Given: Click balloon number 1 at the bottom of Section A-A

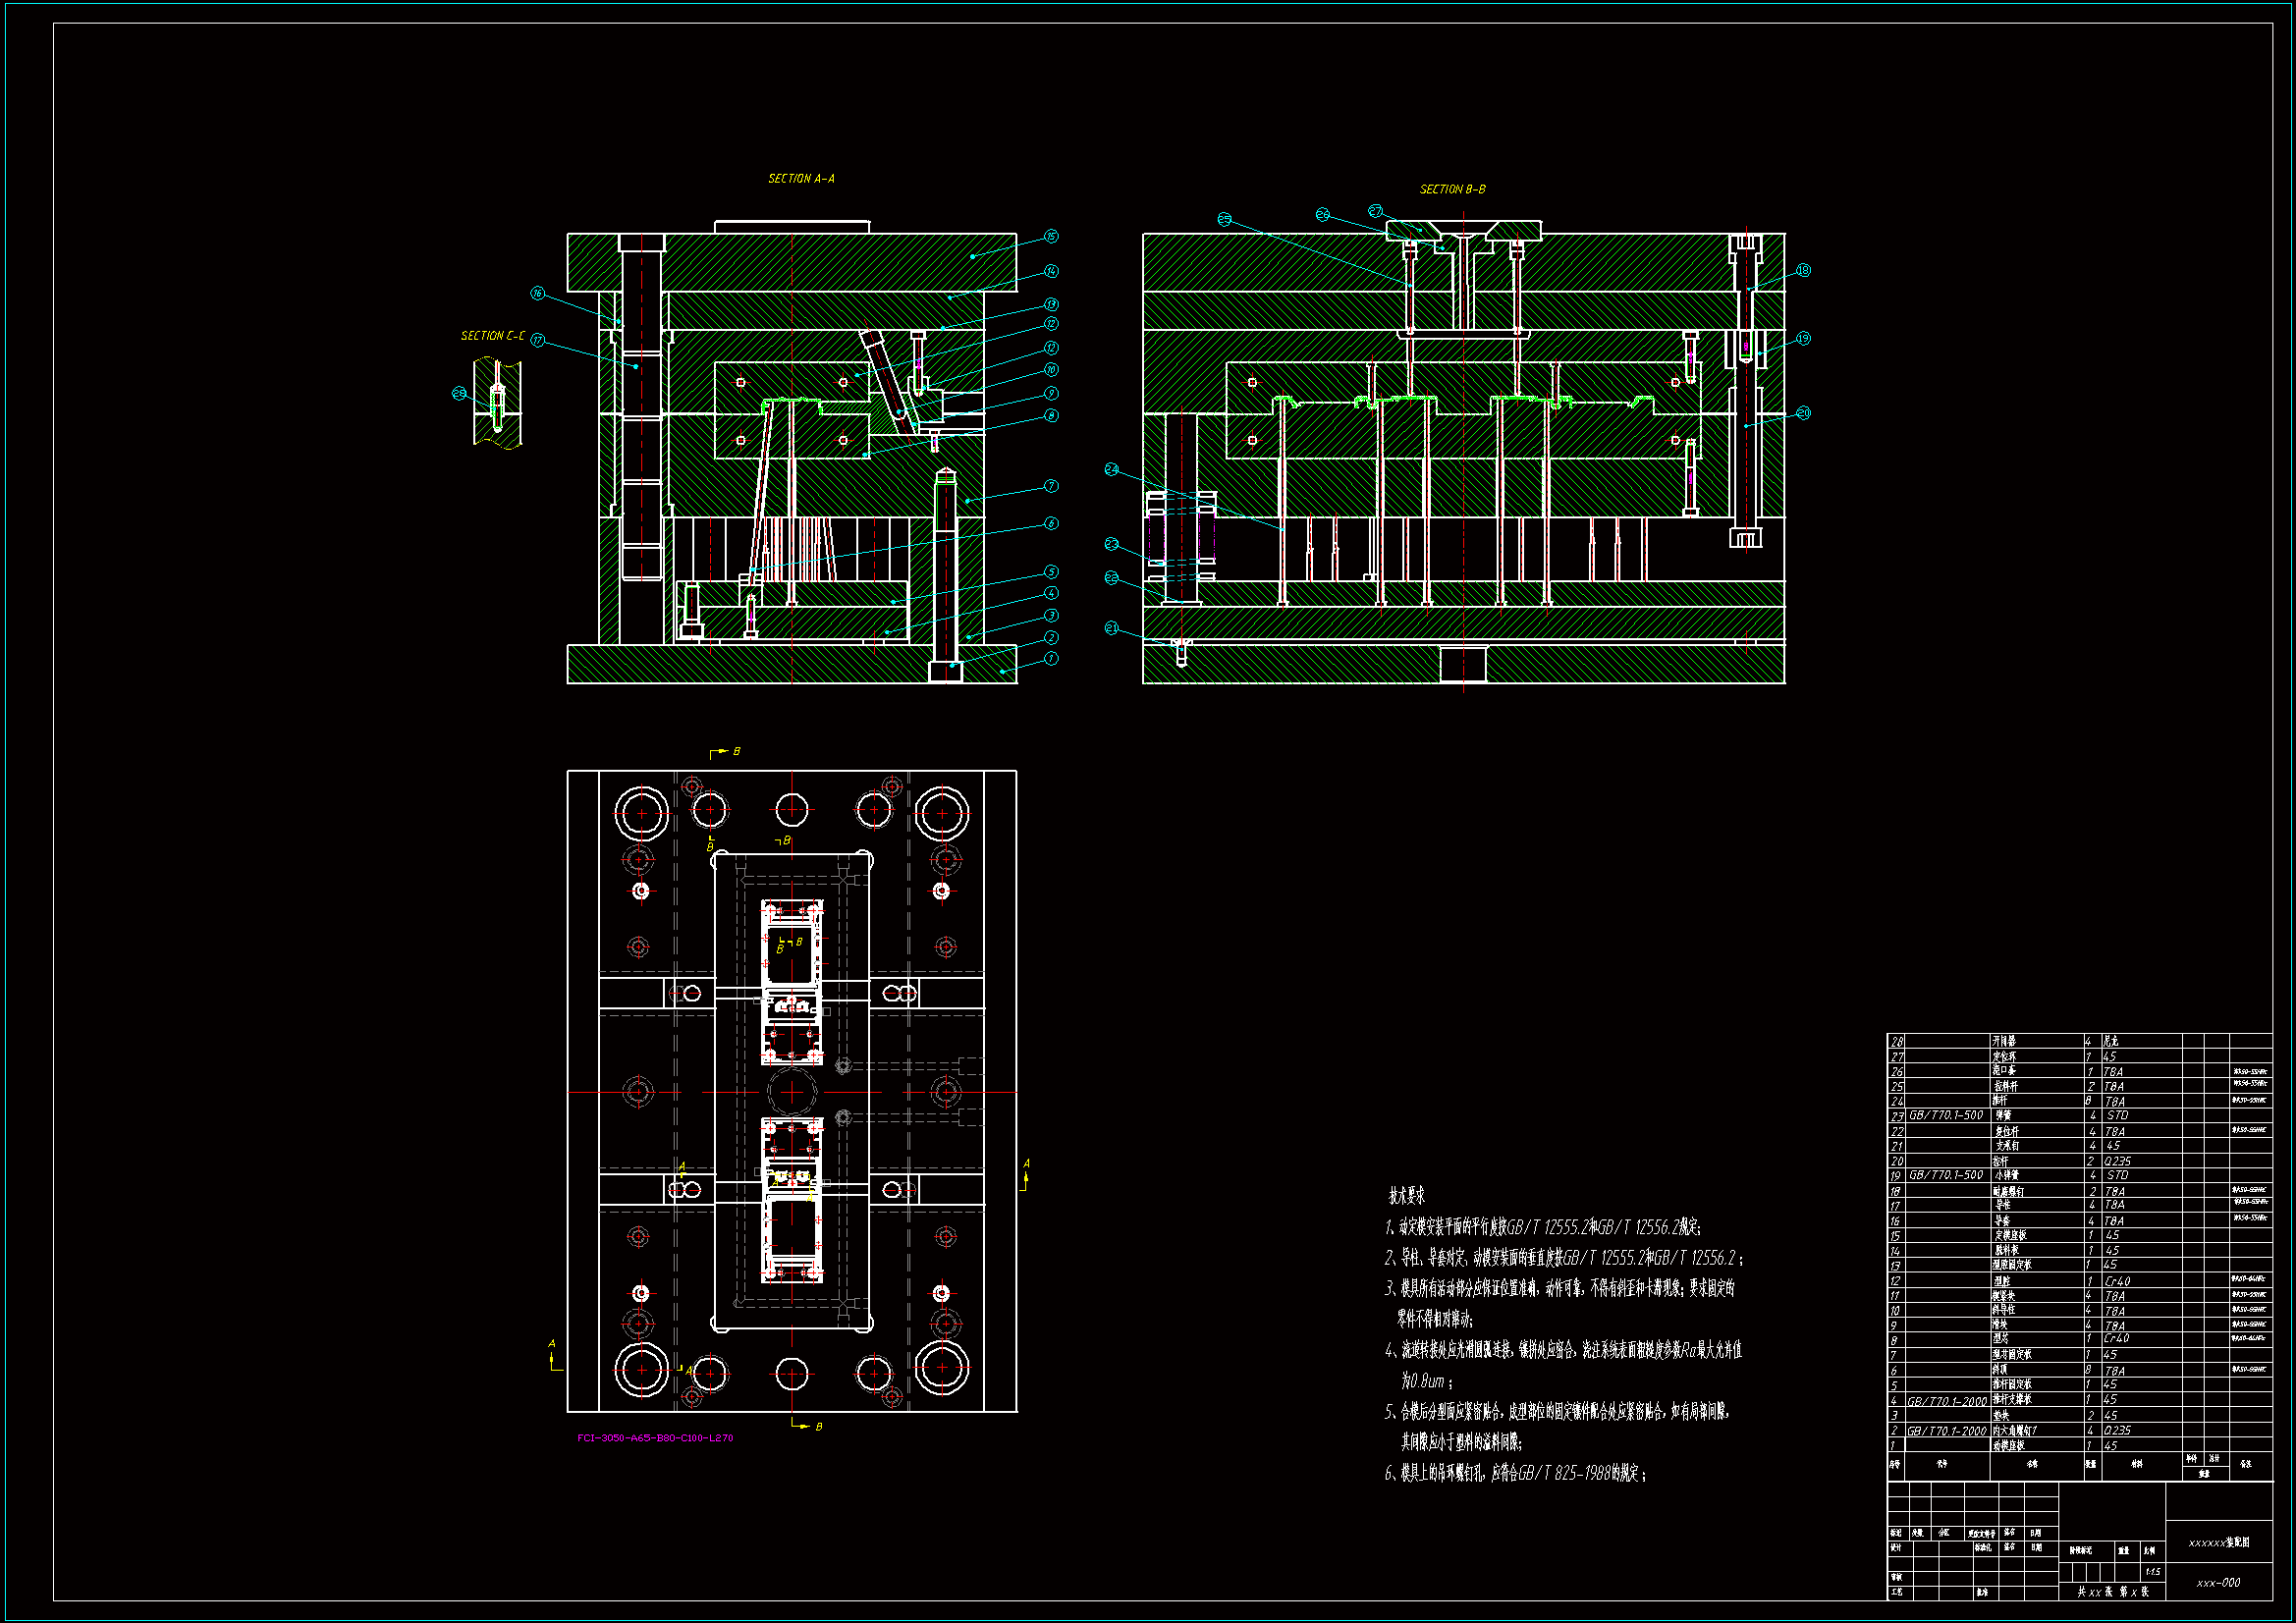Looking at the screenshot, I should coord(1051,659).
